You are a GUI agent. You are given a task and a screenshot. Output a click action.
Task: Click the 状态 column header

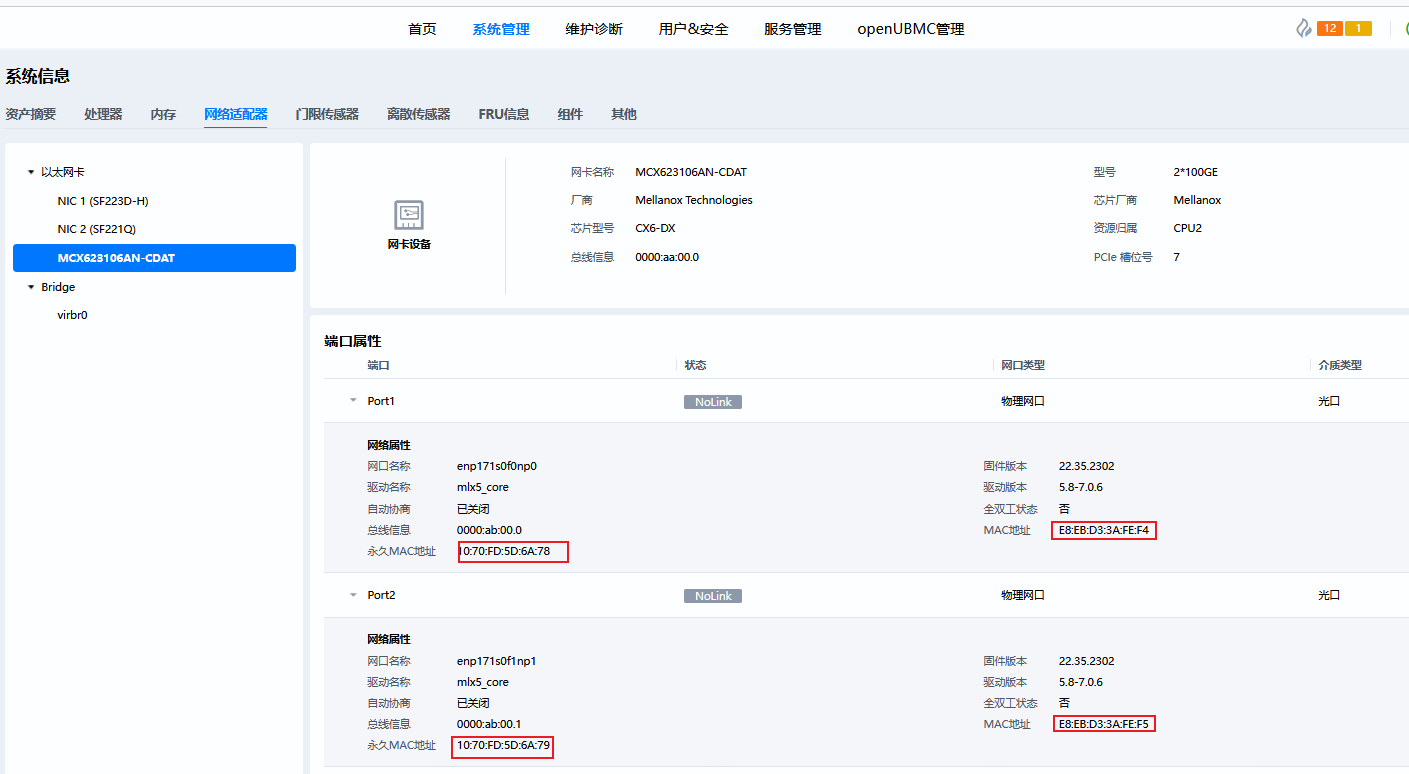pyautogui.click(x=695, y=365)
